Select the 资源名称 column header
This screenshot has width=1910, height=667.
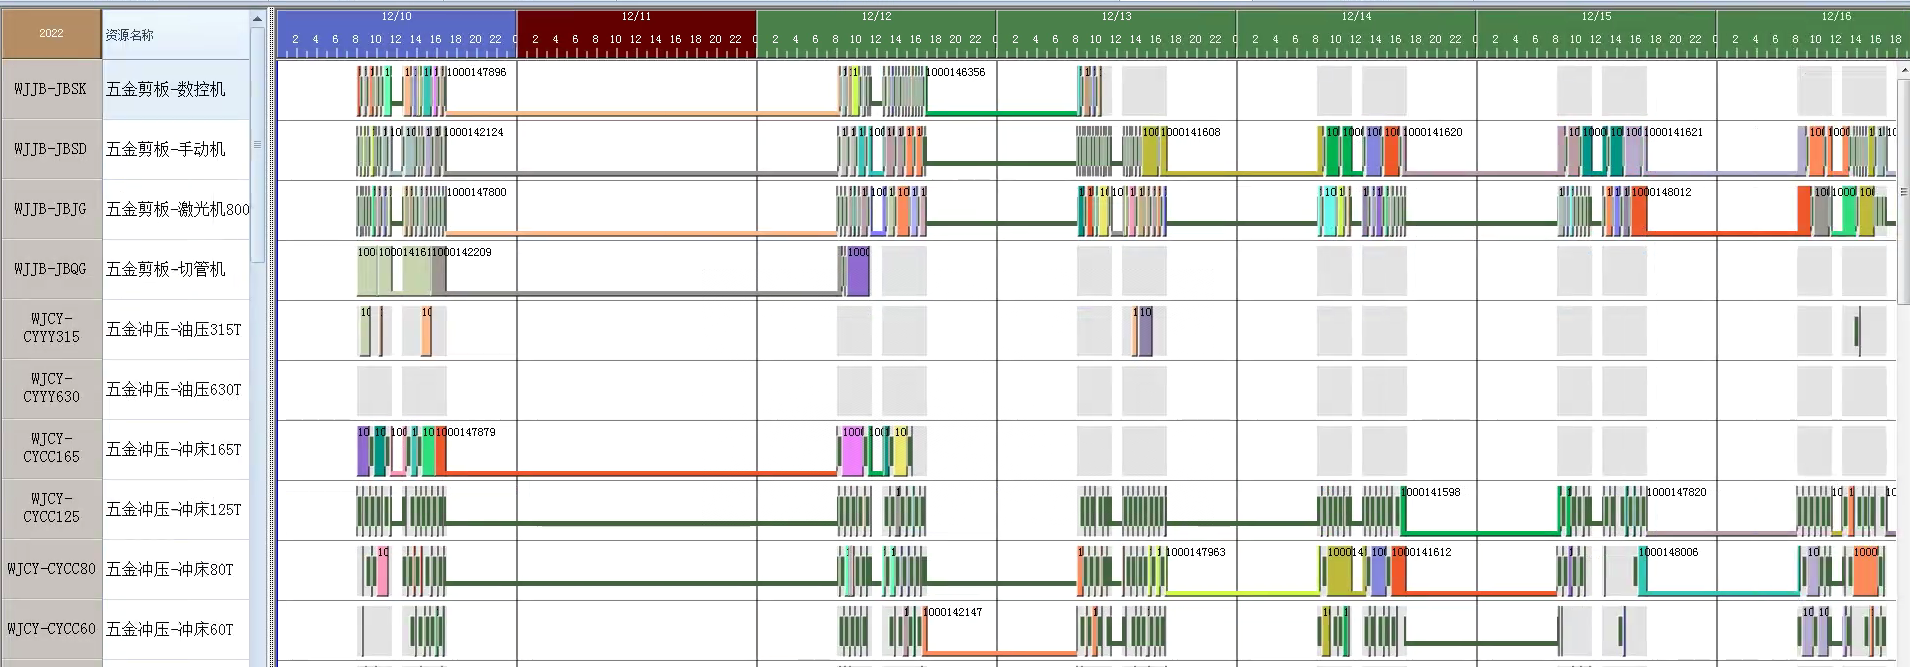pos(176,34)
